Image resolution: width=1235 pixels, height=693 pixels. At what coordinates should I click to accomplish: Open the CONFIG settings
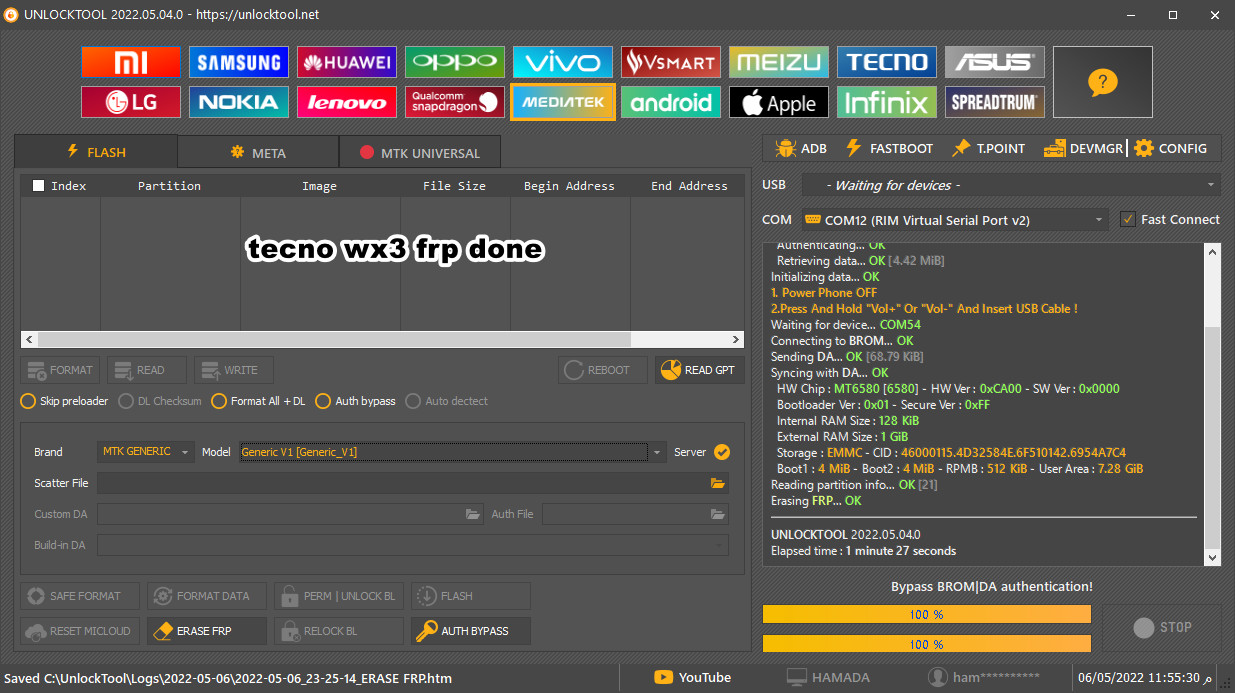[x=1170, y=148]
